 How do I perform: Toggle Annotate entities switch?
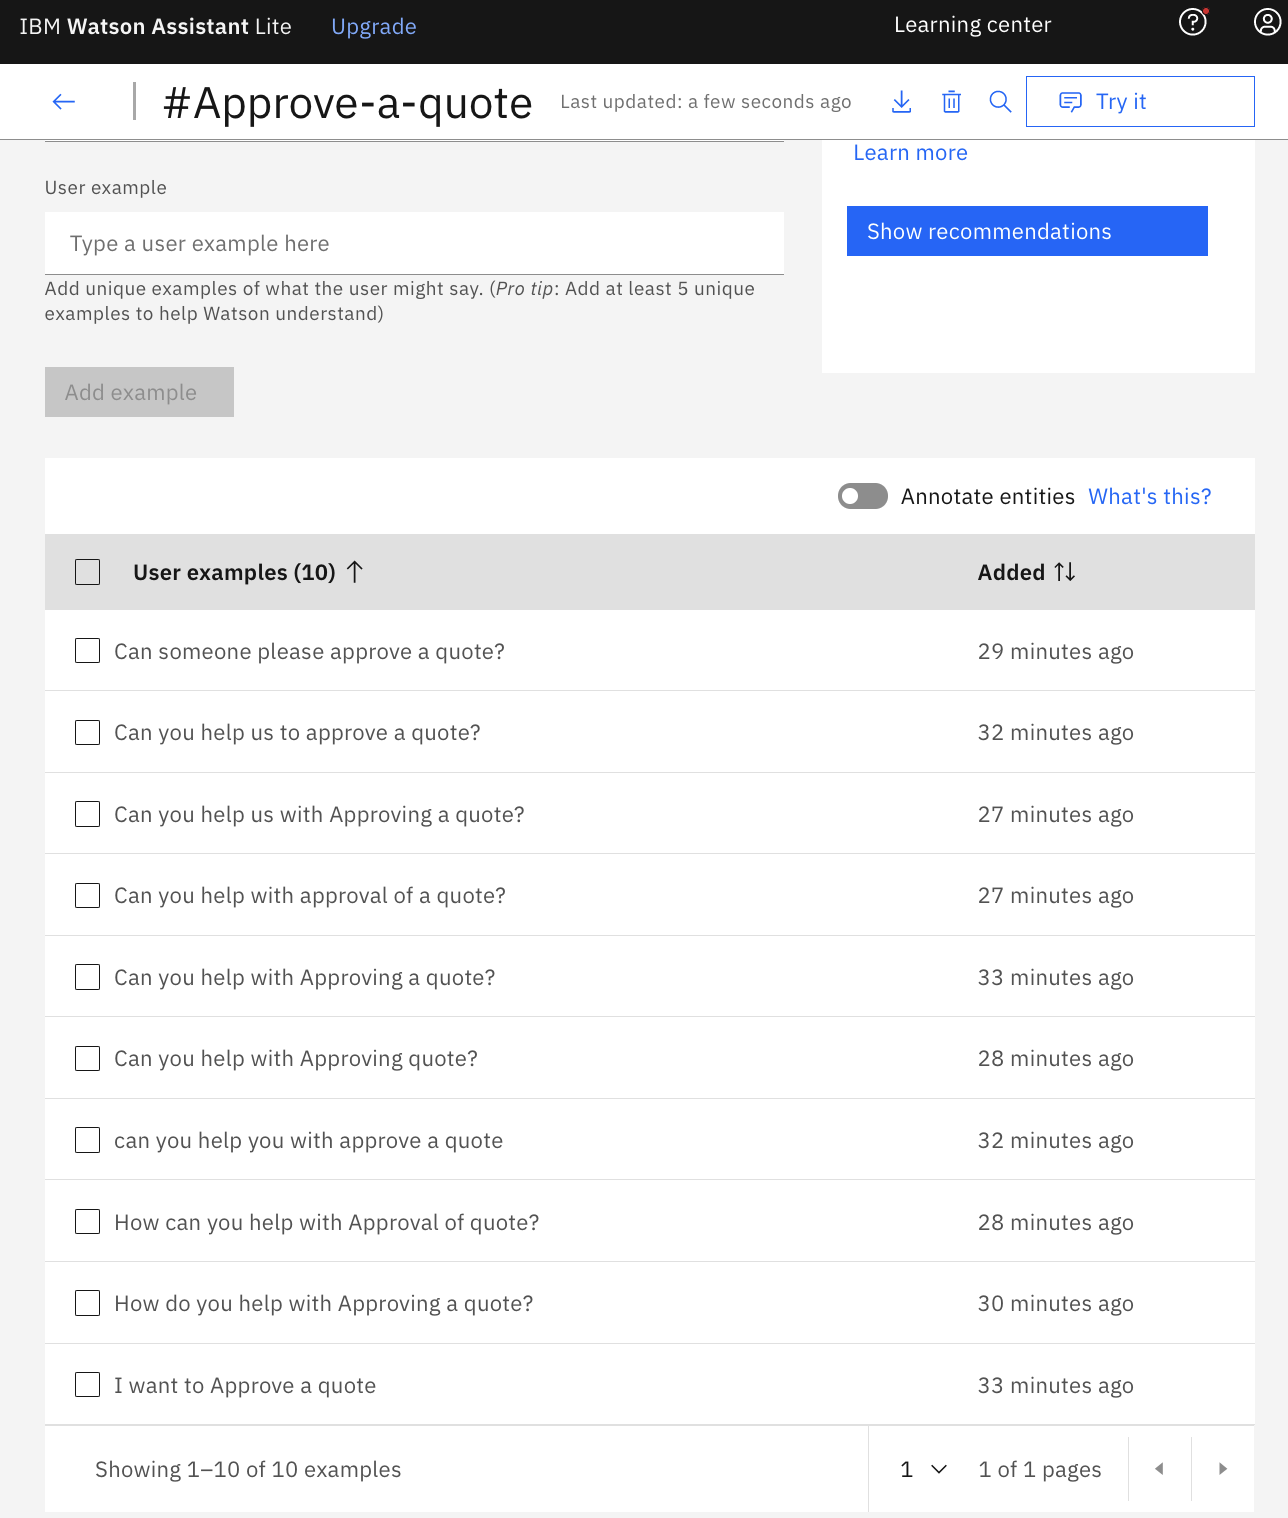pos(863,497)
